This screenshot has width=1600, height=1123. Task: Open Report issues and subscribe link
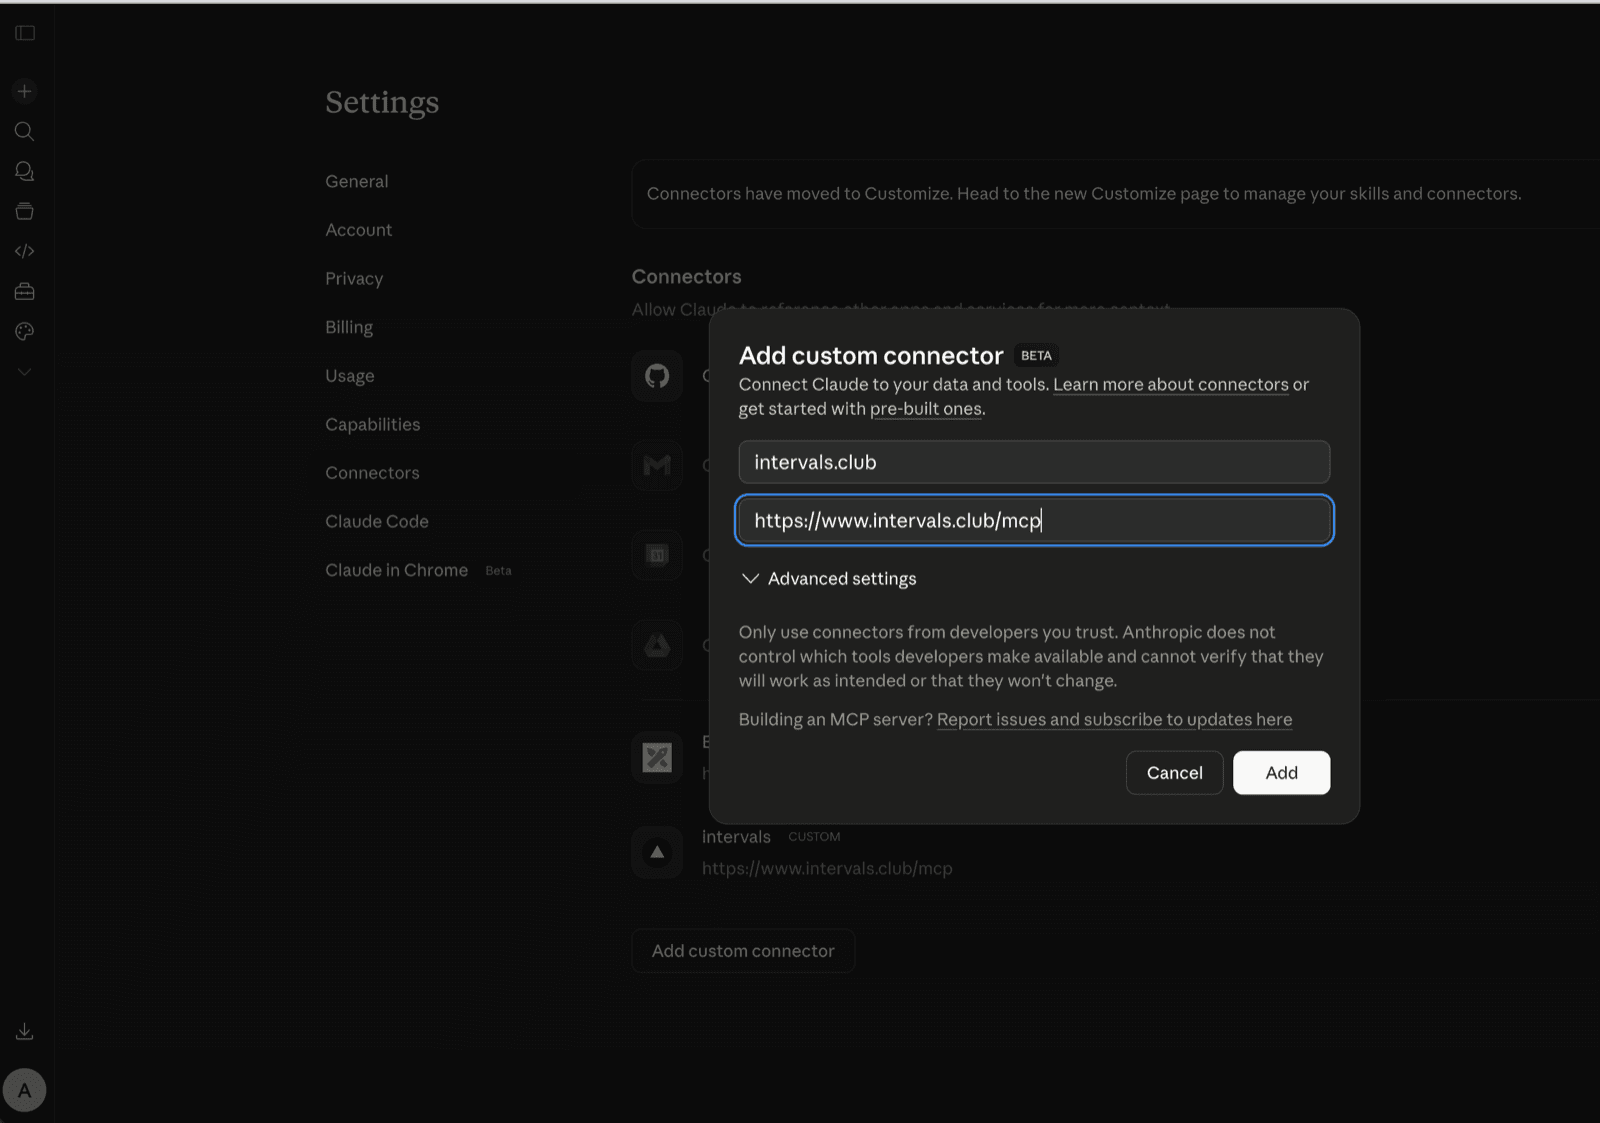point(1114,719)
